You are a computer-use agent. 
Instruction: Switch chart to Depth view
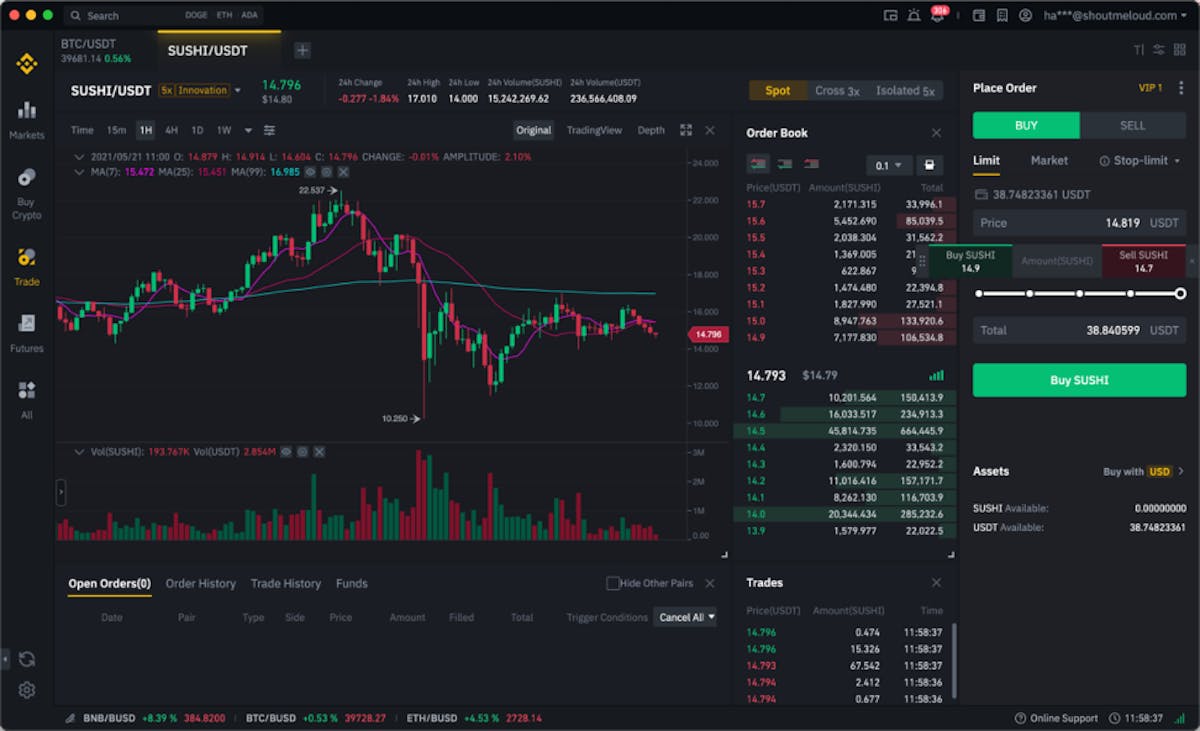(x=651, y=130)
